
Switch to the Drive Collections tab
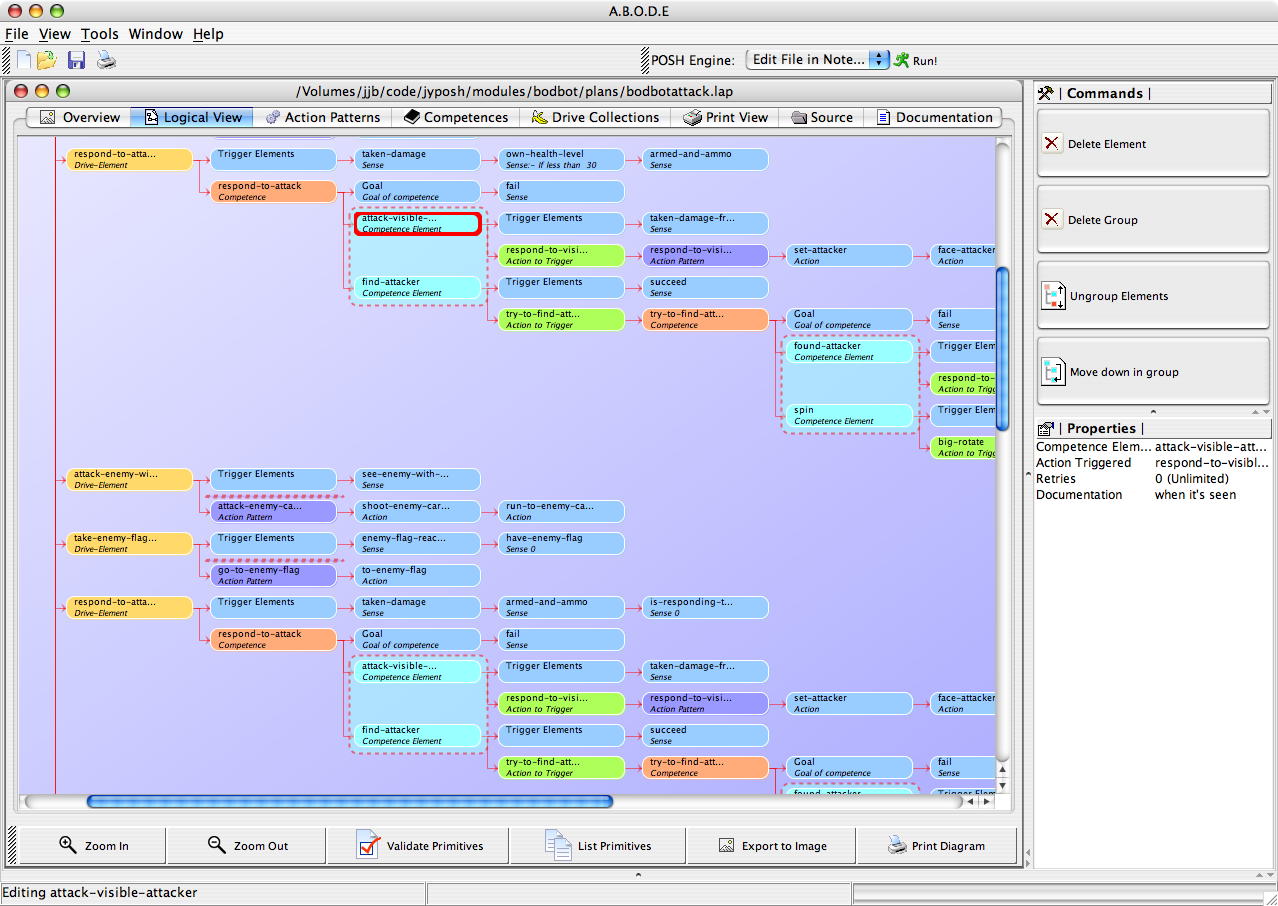coord(595,117)
